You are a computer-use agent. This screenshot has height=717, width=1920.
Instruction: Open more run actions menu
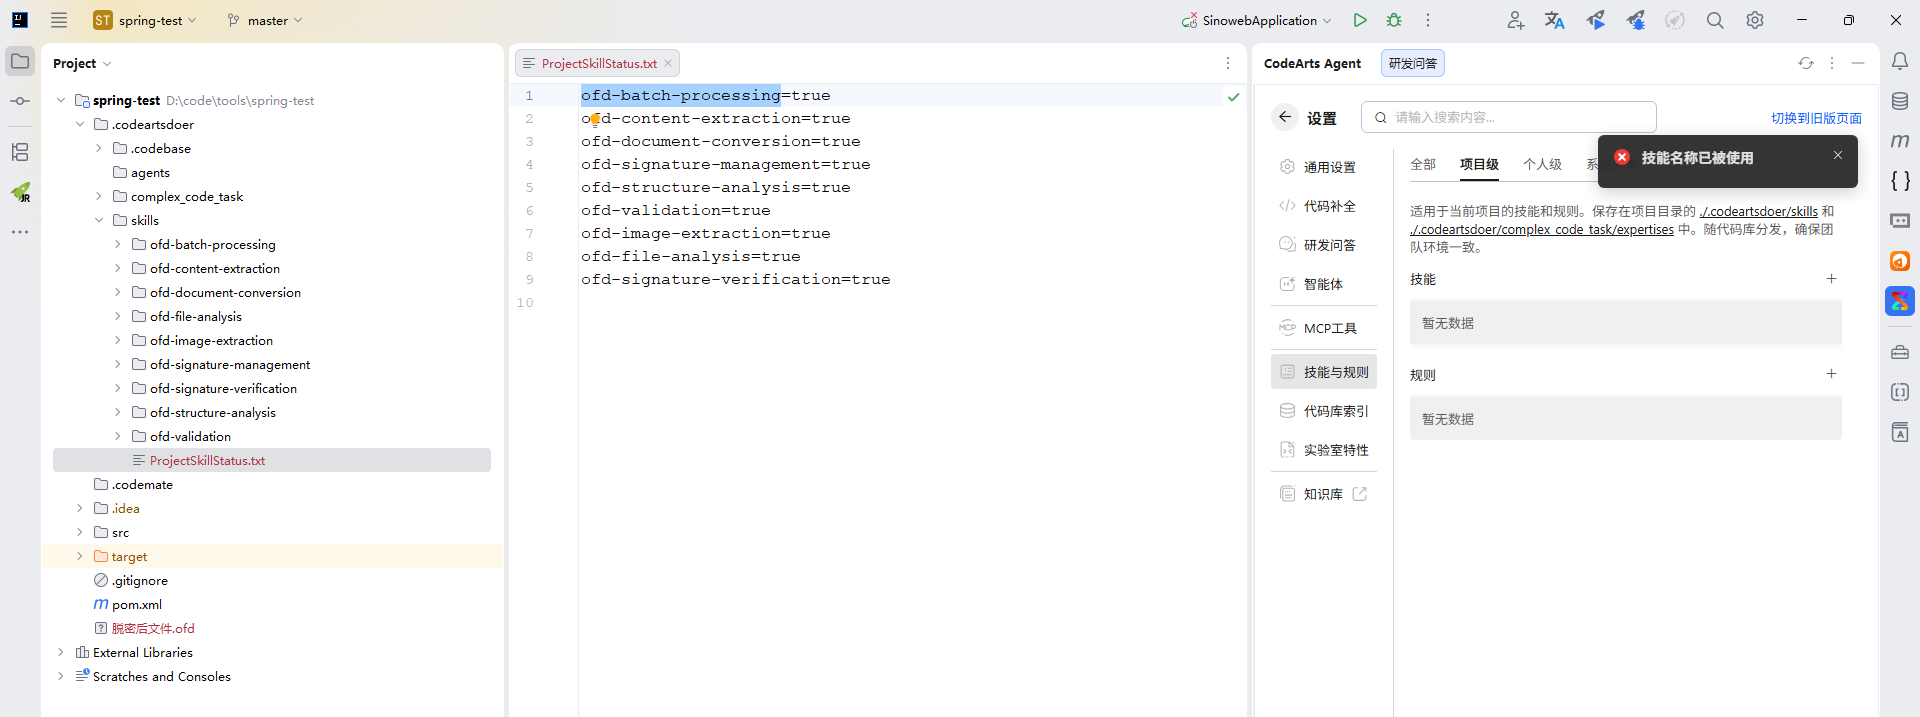1428,20
